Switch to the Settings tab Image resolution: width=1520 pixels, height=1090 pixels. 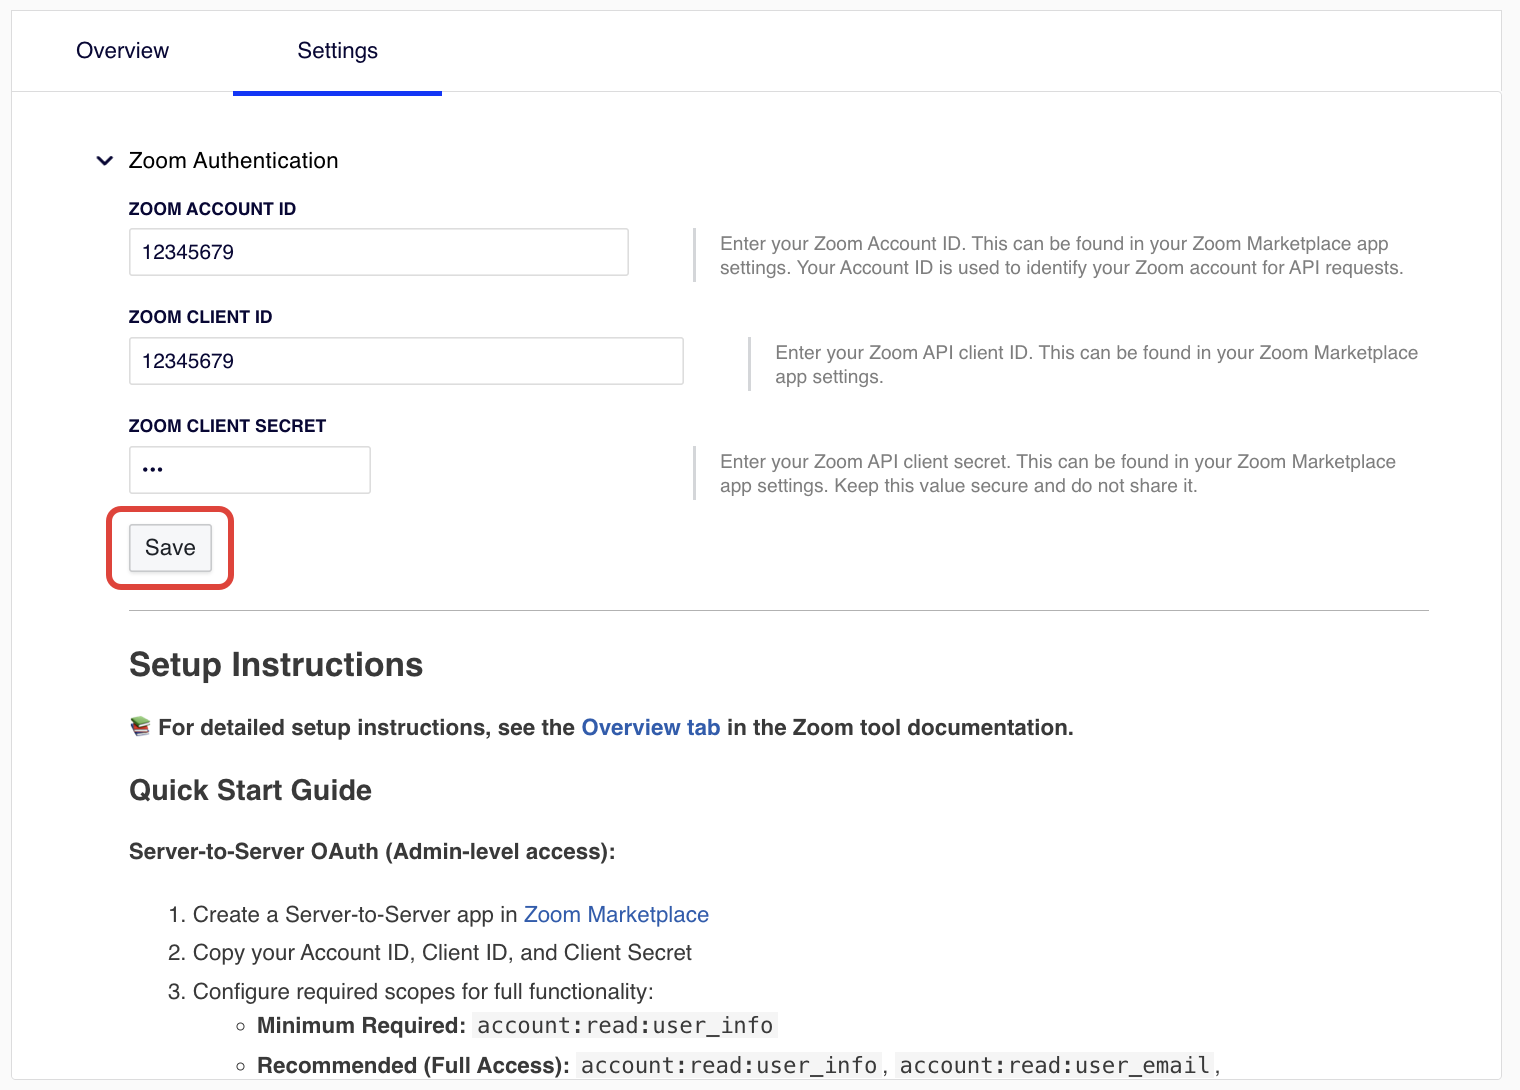pyautogui.click(x=337, y=50)
